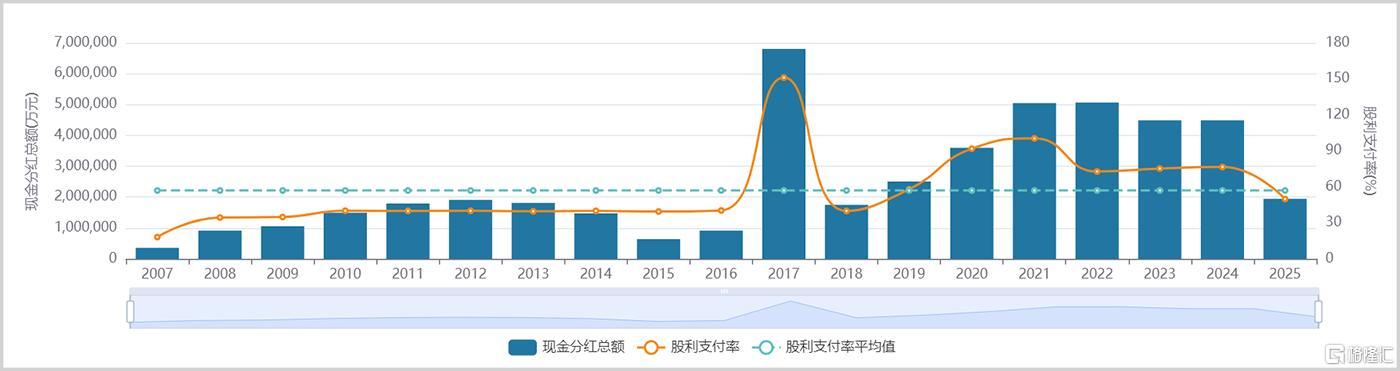Click the 2025 x-axis label
The image size is (1400, 371).
pyautogui.click(x=1285, y=273)
